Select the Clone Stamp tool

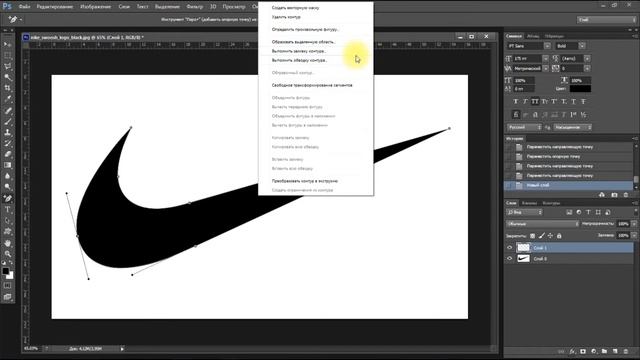8,133
